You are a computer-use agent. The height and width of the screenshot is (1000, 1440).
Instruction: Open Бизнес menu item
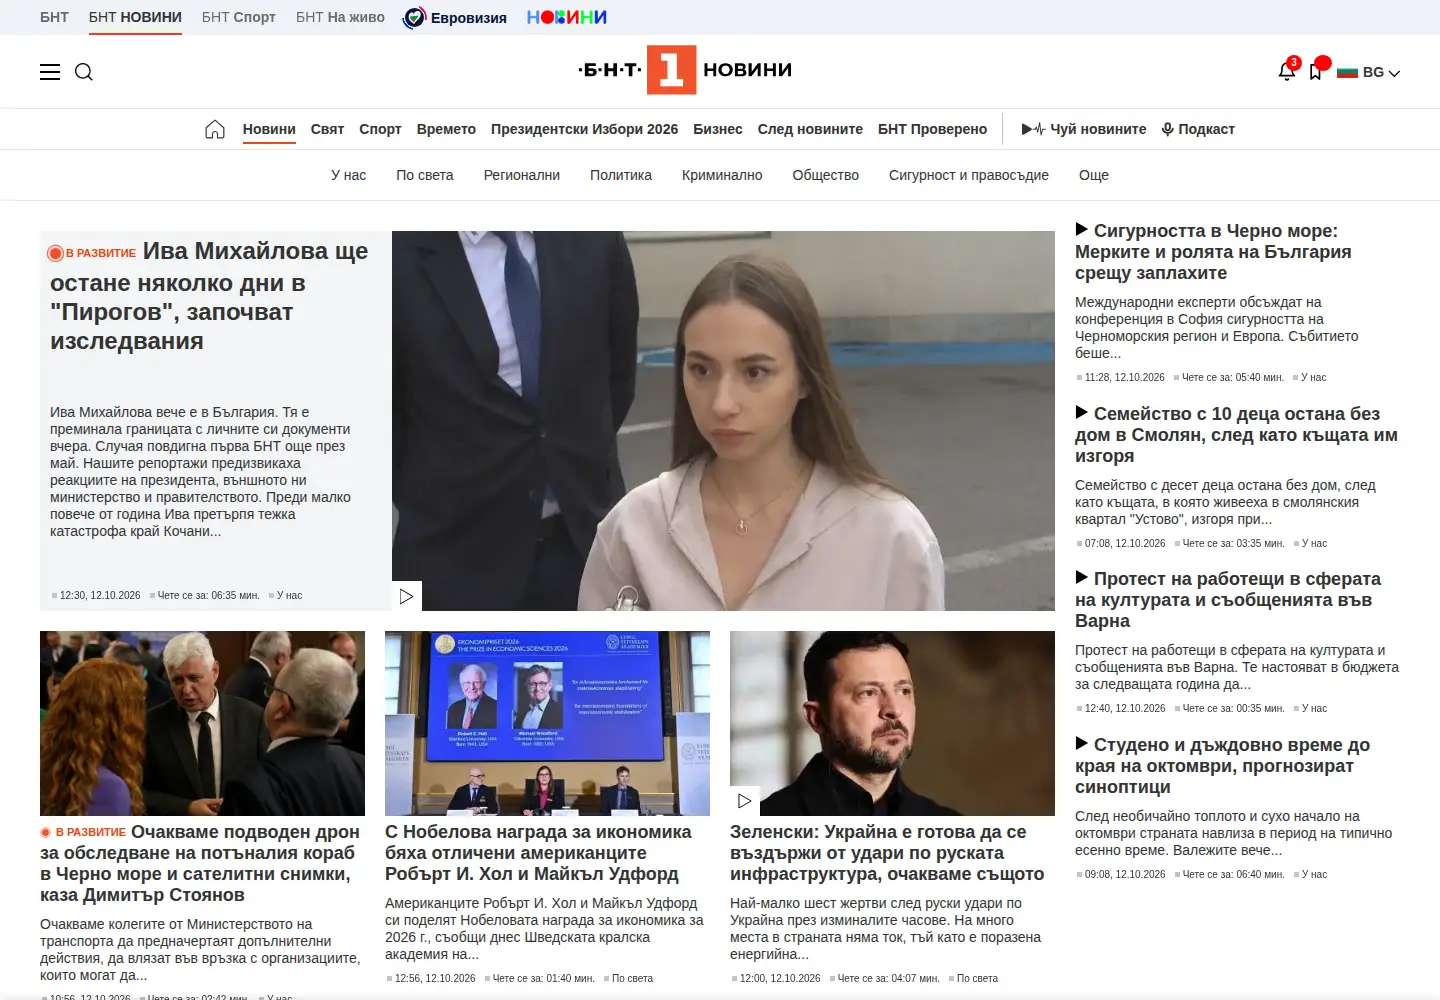tap(718, 129)
